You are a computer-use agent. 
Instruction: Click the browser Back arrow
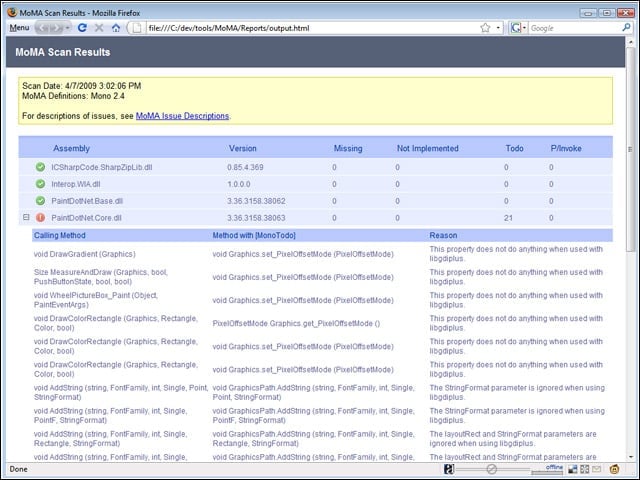(x=43, y=28)
